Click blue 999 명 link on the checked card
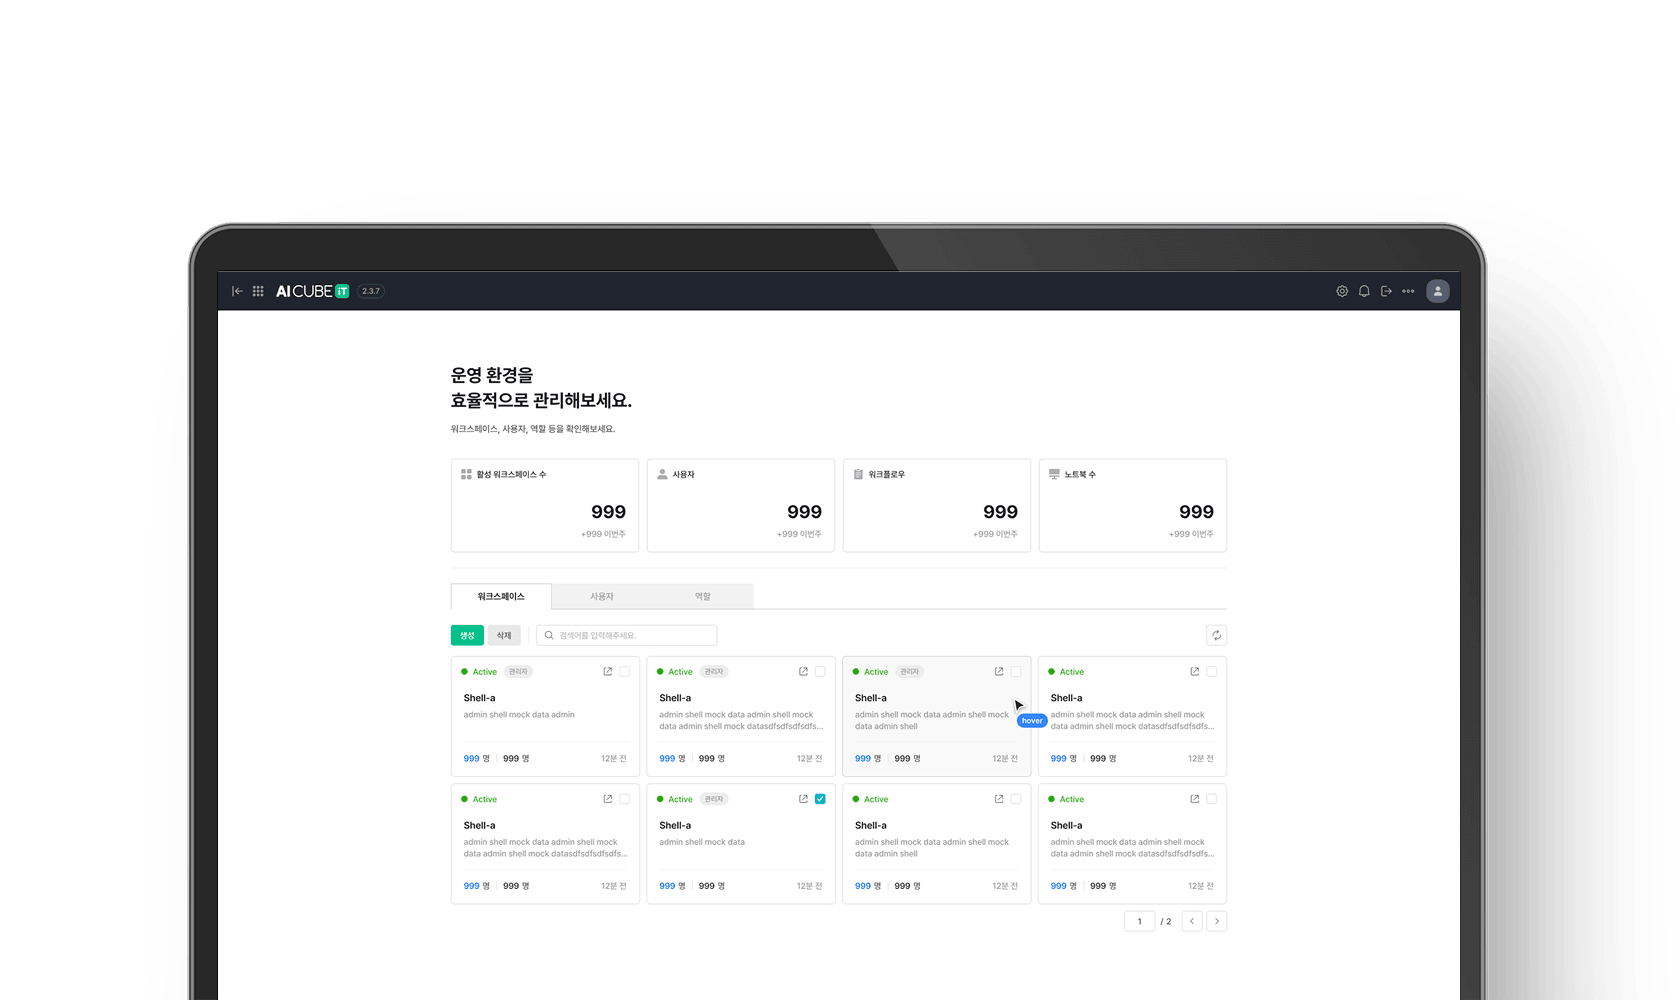This screenshot has height=1000, width=1680. coord(672,886)
